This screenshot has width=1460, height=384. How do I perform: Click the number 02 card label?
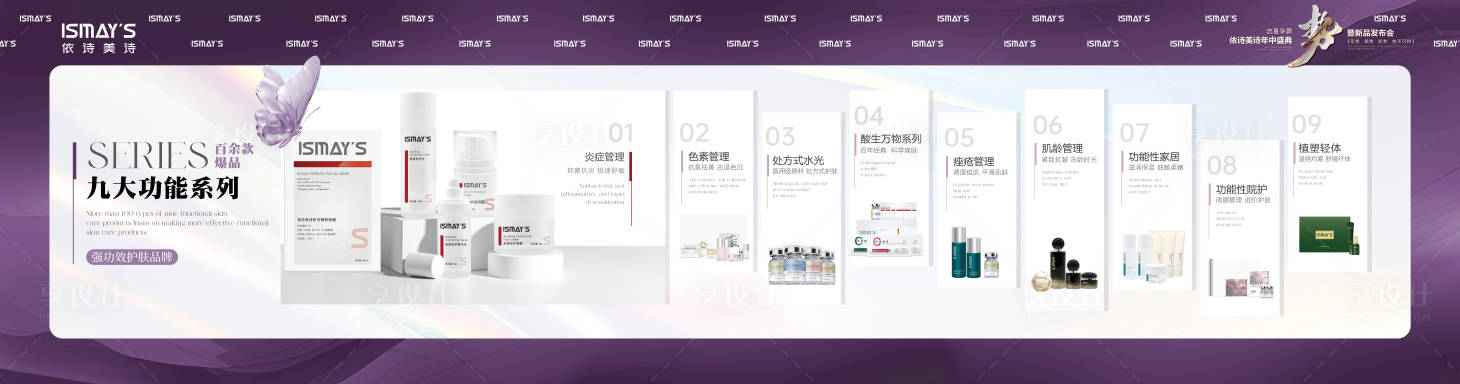[x=694, y=132]
